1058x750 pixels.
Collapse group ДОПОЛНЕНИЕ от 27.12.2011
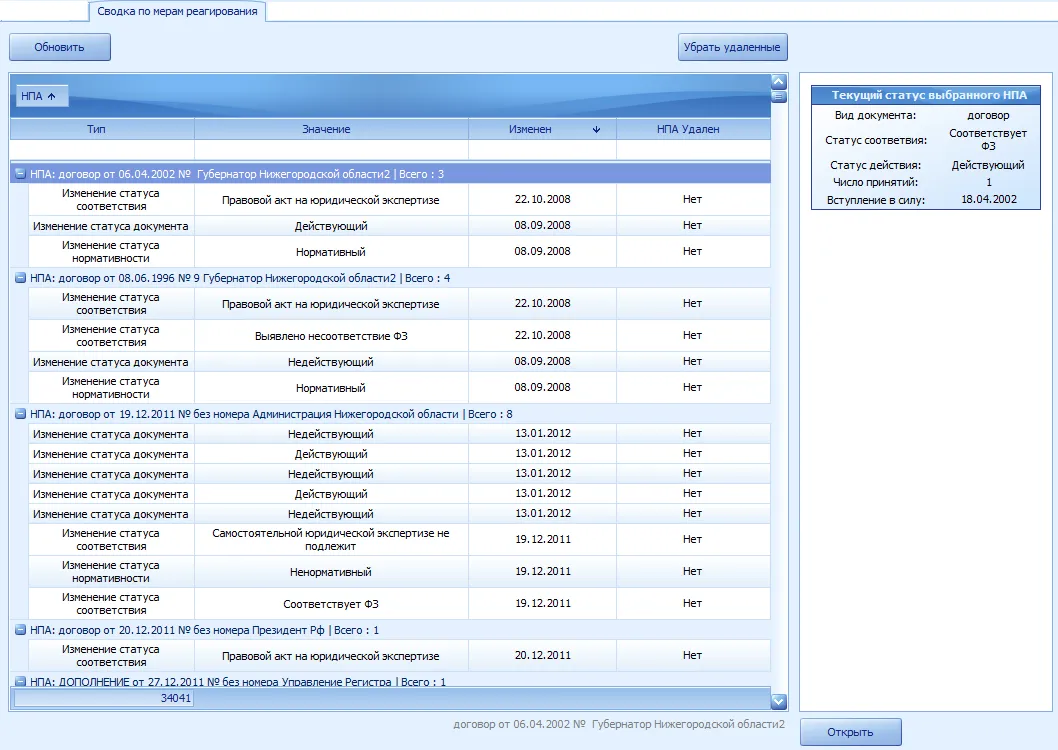click(x=20, y=682)
